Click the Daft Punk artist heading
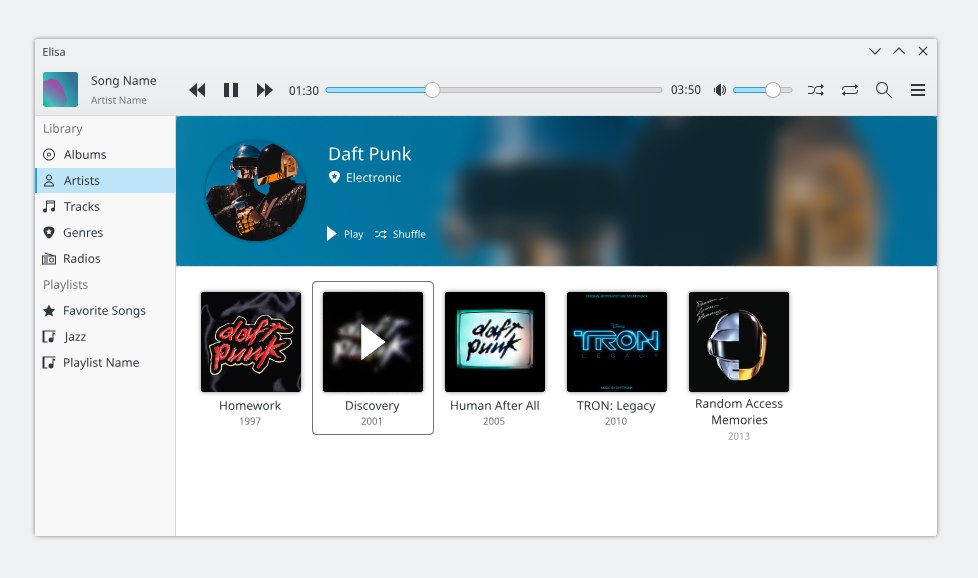Image resolution: width=978 pixels, height=578 pixels. pos(370,154)
